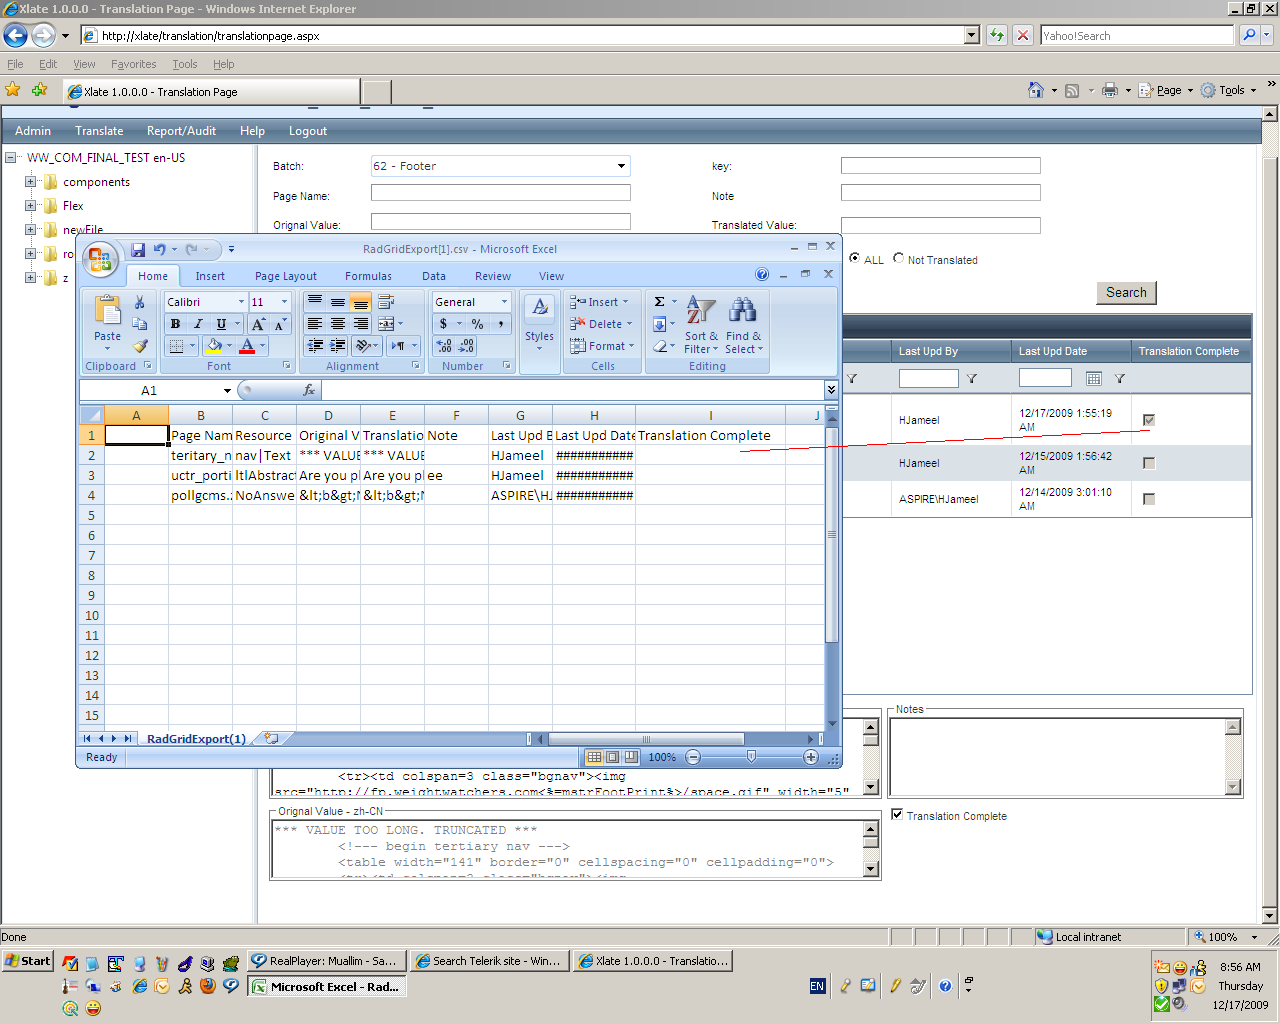
Task: Open Sort & Filter in Editing group
Action: [701, 325]
